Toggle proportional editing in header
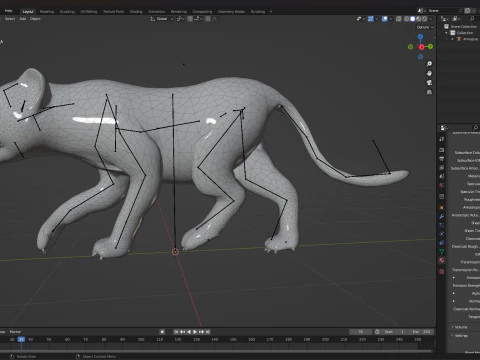The width and height of the screenshot is (480, 360). (208, 19)
